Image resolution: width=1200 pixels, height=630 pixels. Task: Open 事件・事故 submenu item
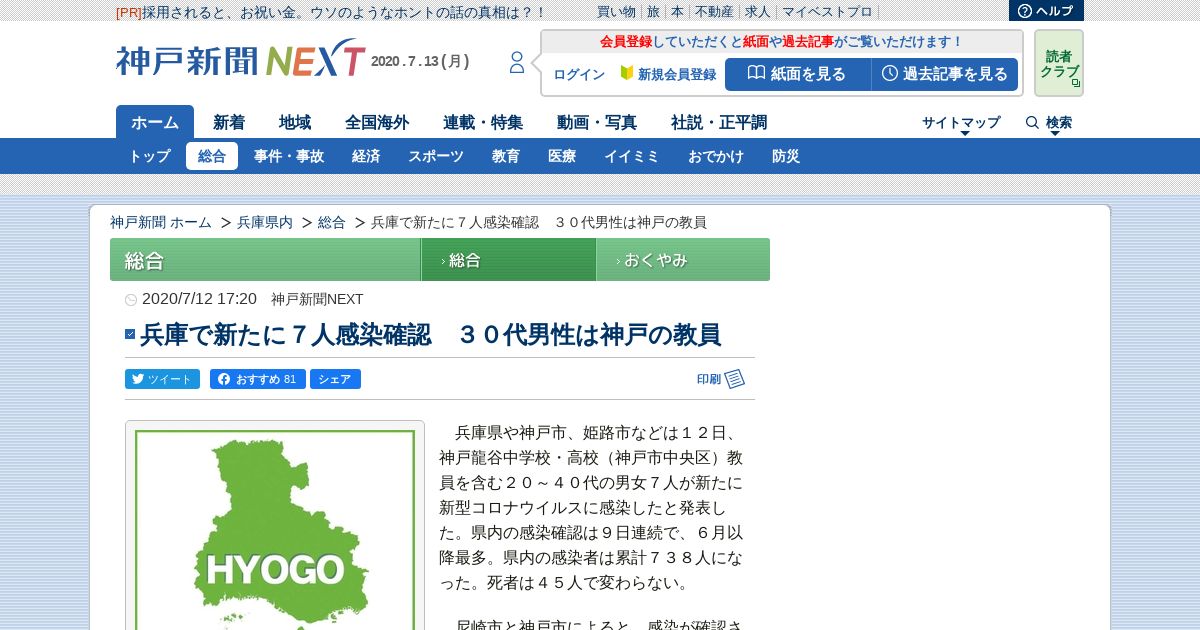tap(289, 156)
